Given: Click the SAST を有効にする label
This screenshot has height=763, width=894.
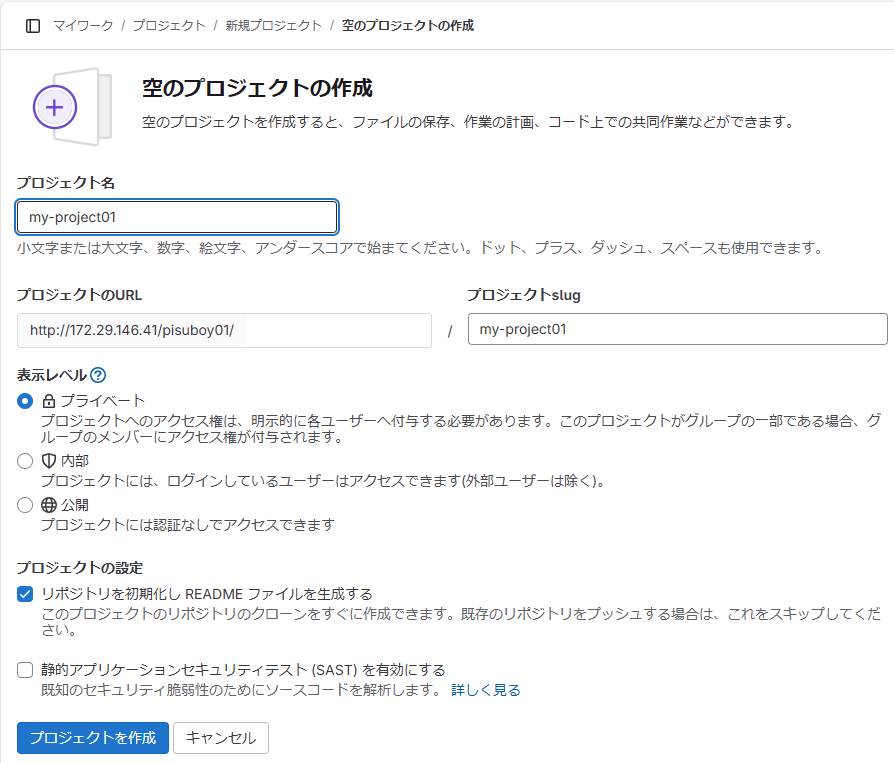Looking at the screenshot, I should click(243, 670).
